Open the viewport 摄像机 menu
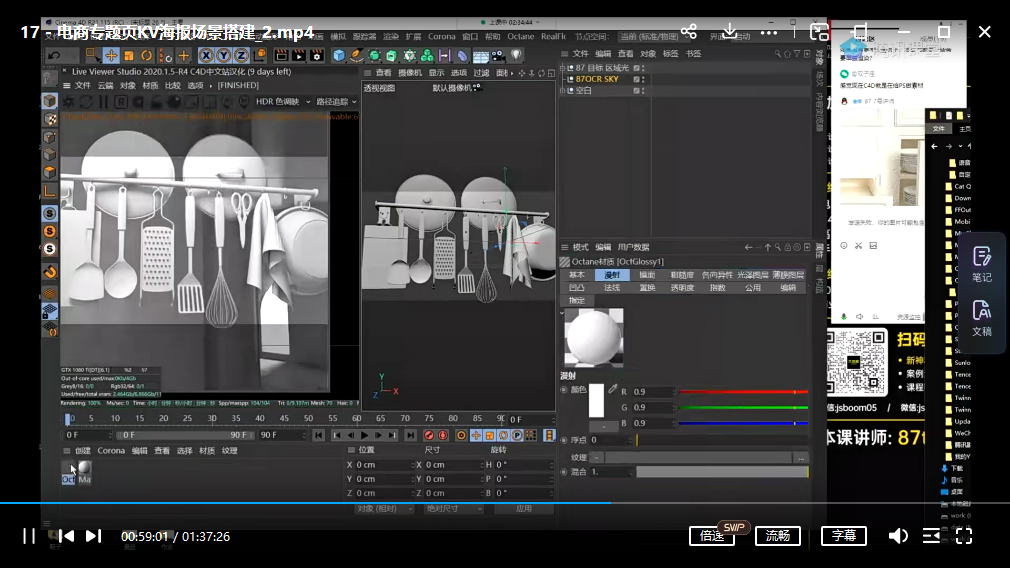1010x568 pixels. click(x=410, y=73)
